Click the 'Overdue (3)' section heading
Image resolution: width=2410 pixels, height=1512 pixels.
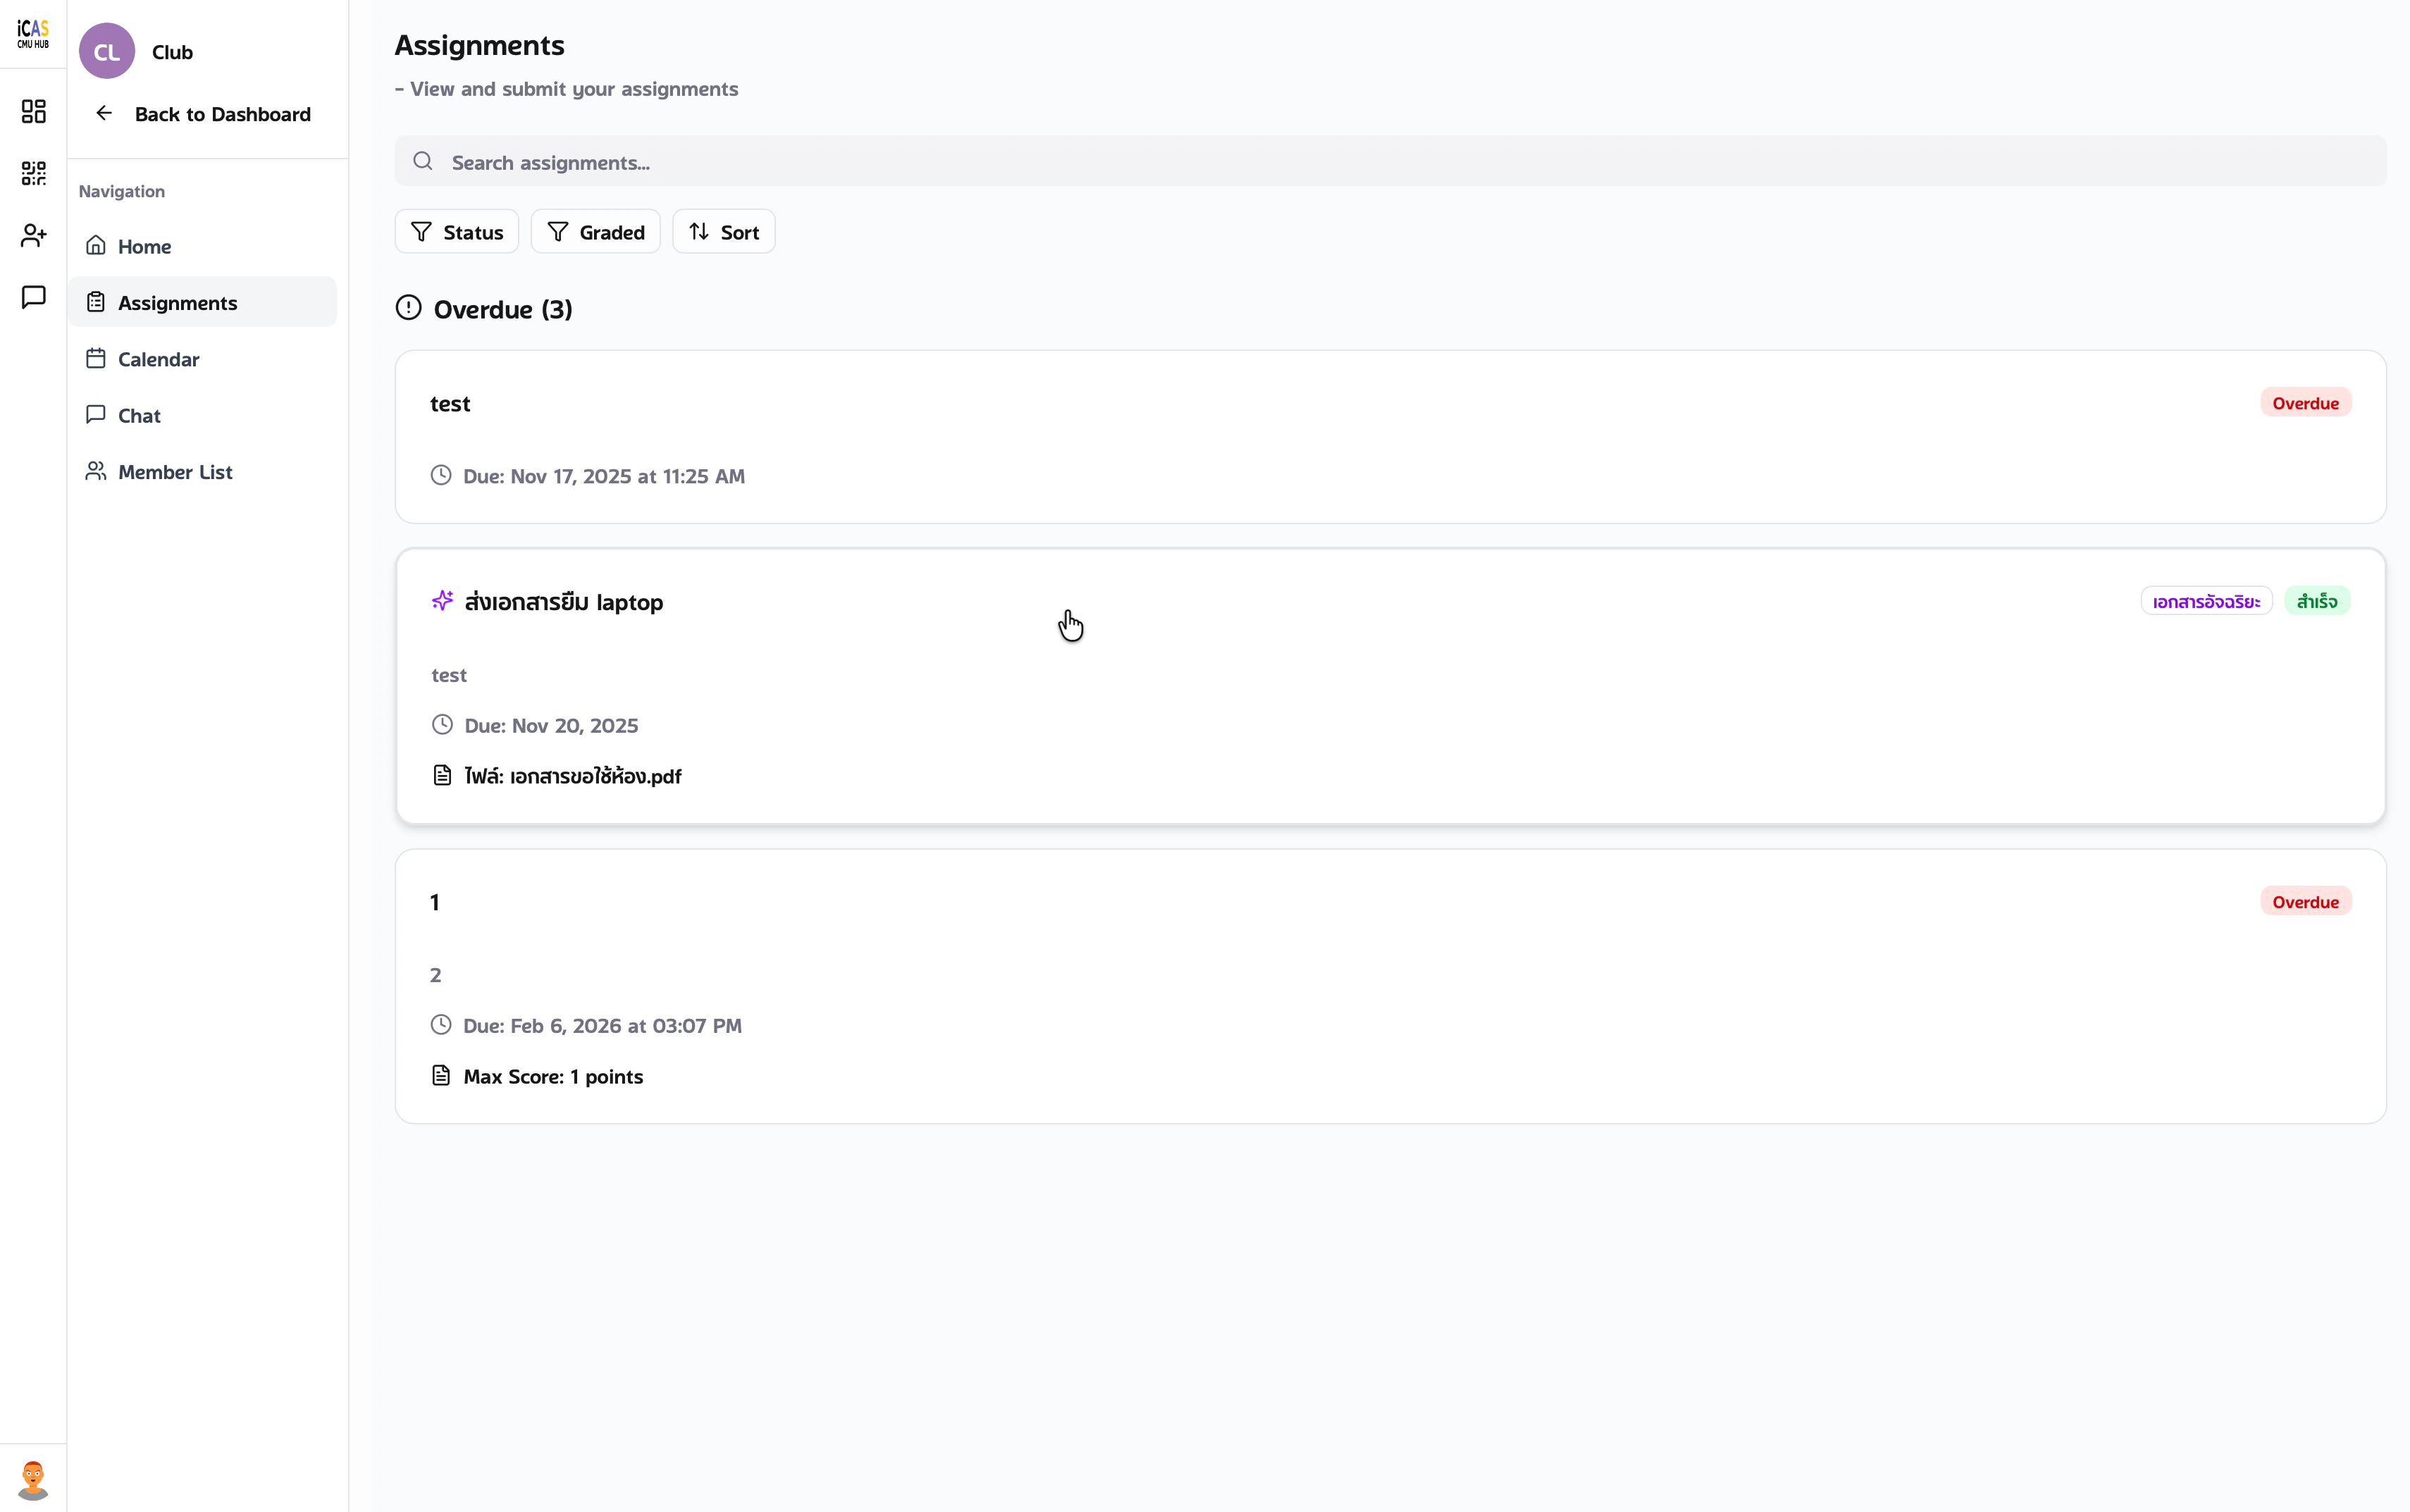pos(503,309)
